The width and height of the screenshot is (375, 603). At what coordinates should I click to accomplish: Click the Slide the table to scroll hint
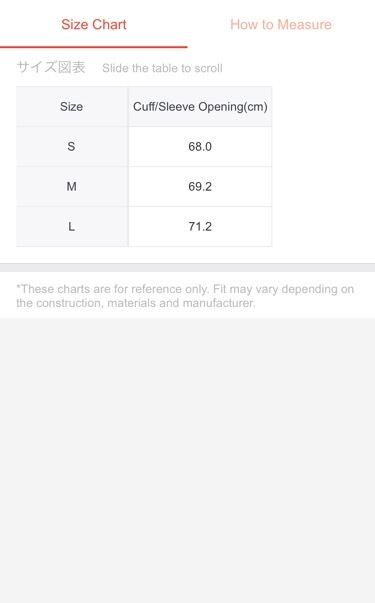(x=162, y=68)
